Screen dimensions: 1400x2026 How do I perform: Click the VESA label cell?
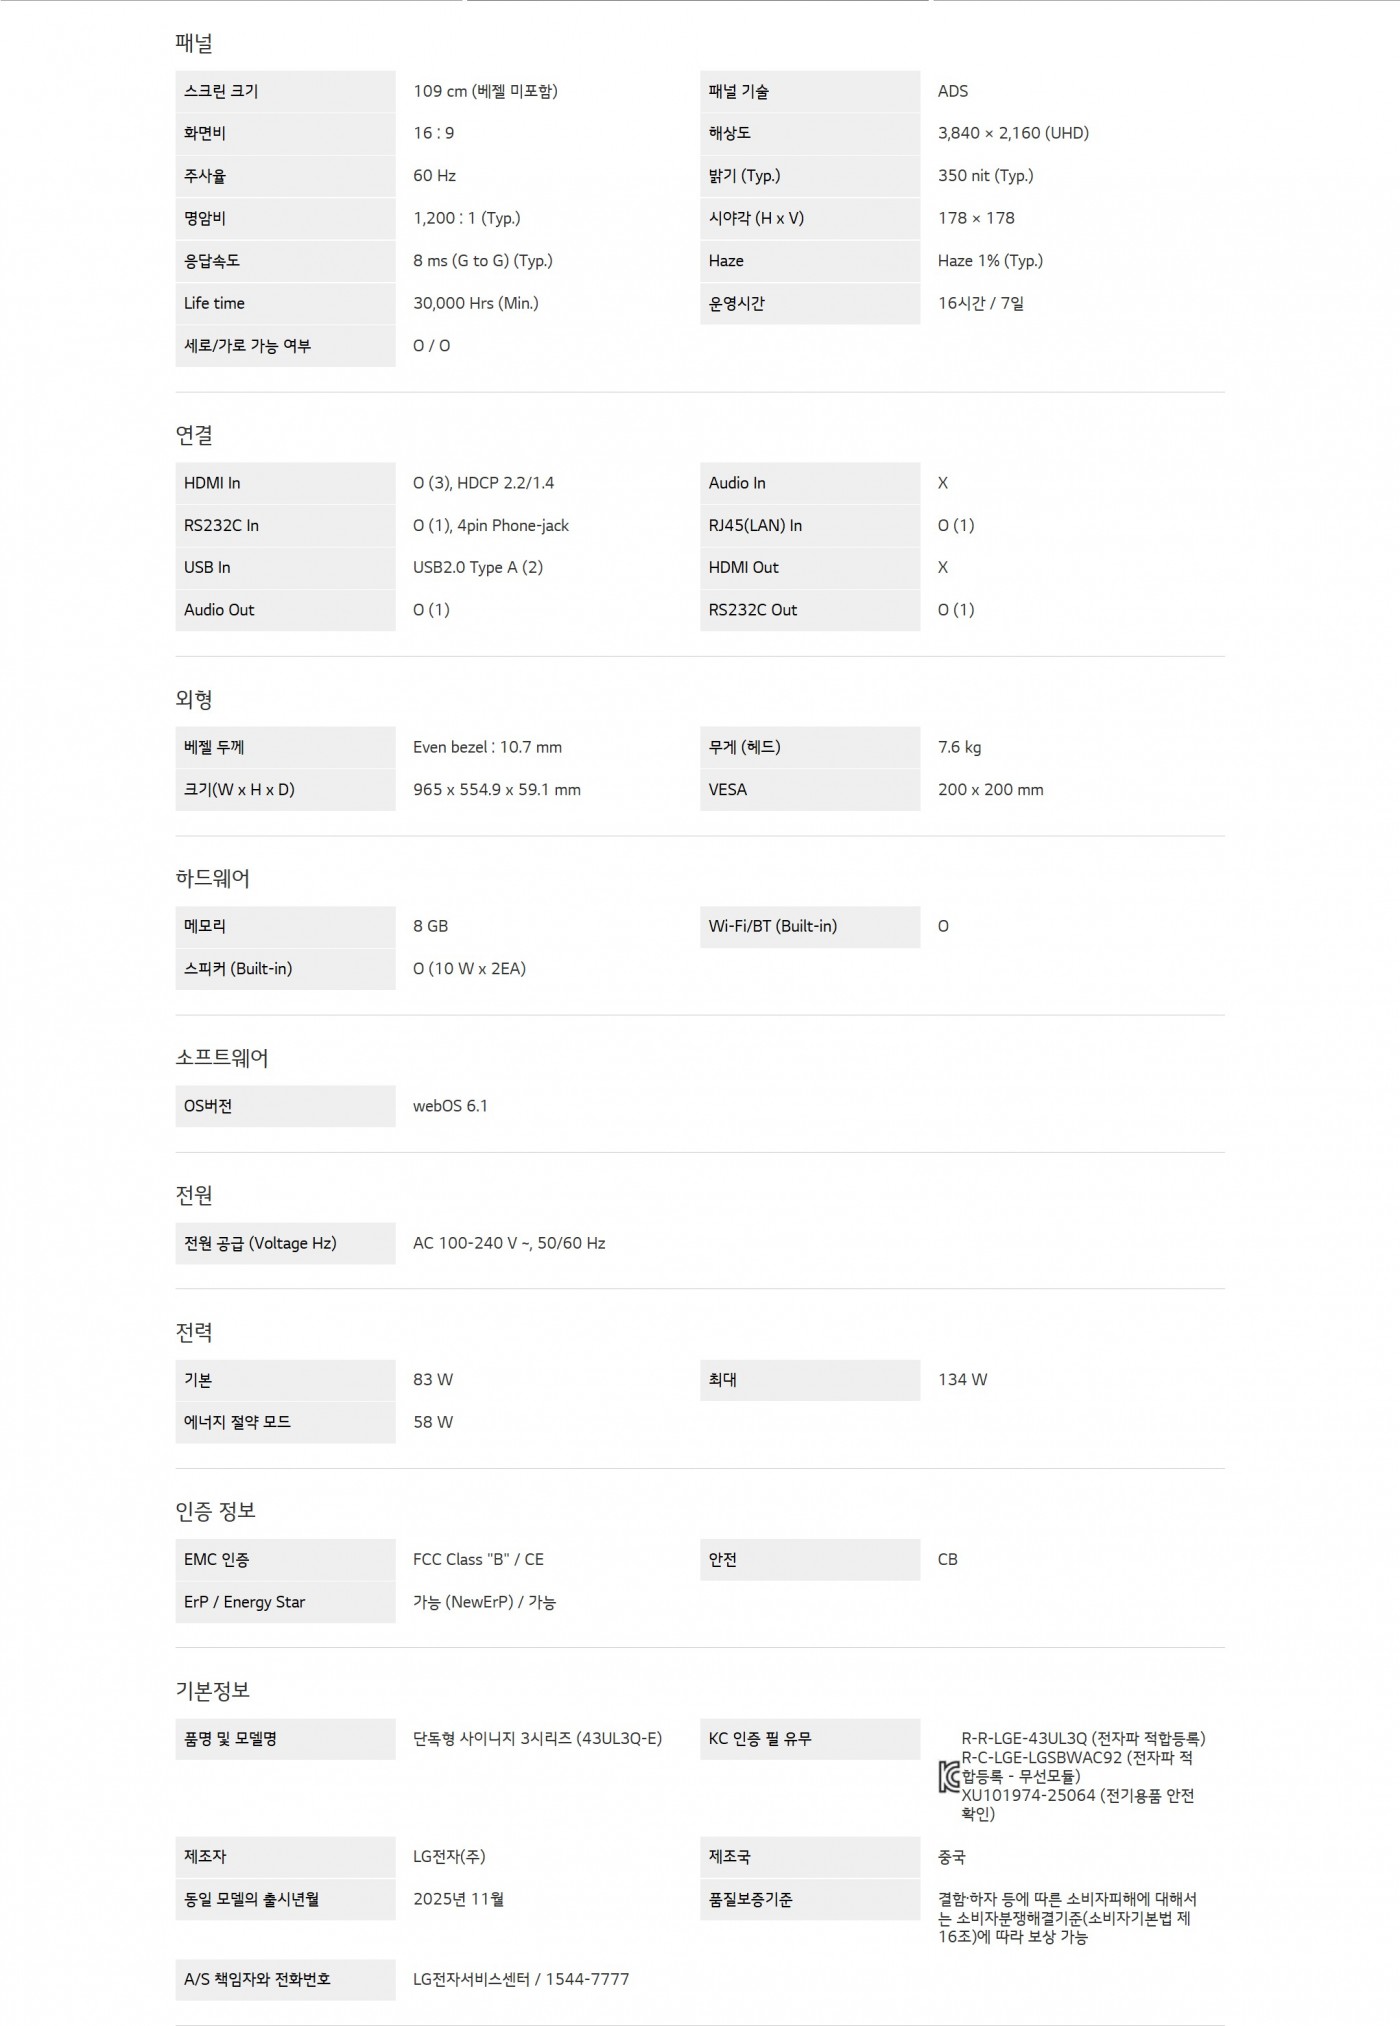(x=809, y=790)
